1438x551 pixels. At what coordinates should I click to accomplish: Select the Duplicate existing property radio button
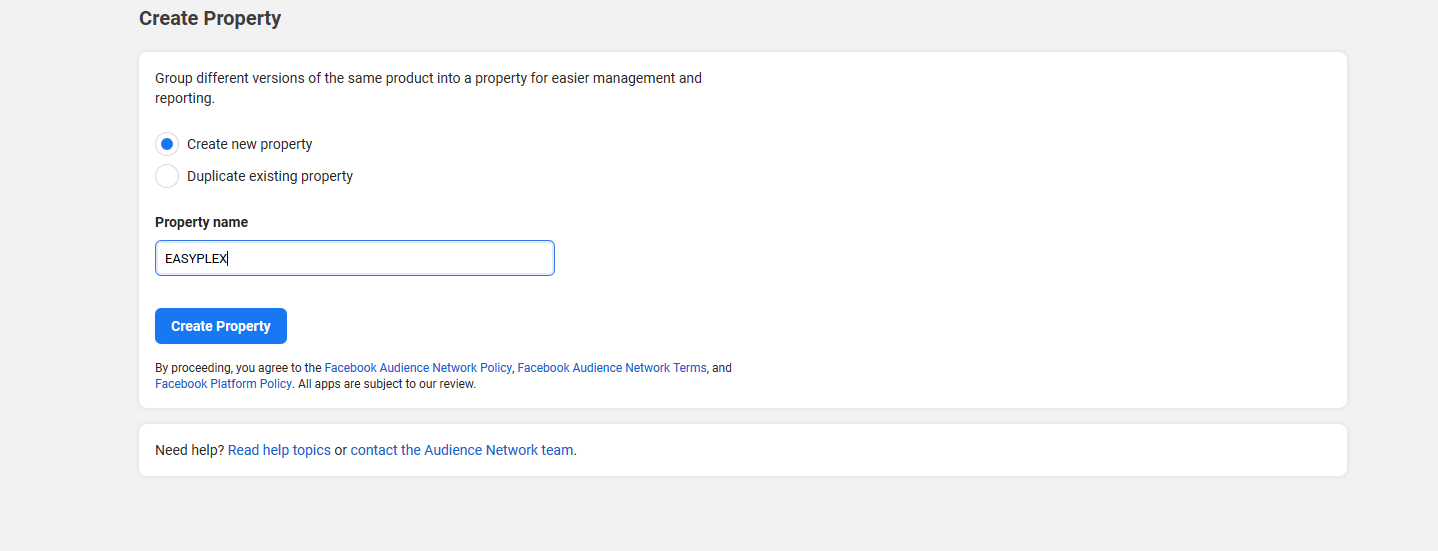[x=167, y=176]
